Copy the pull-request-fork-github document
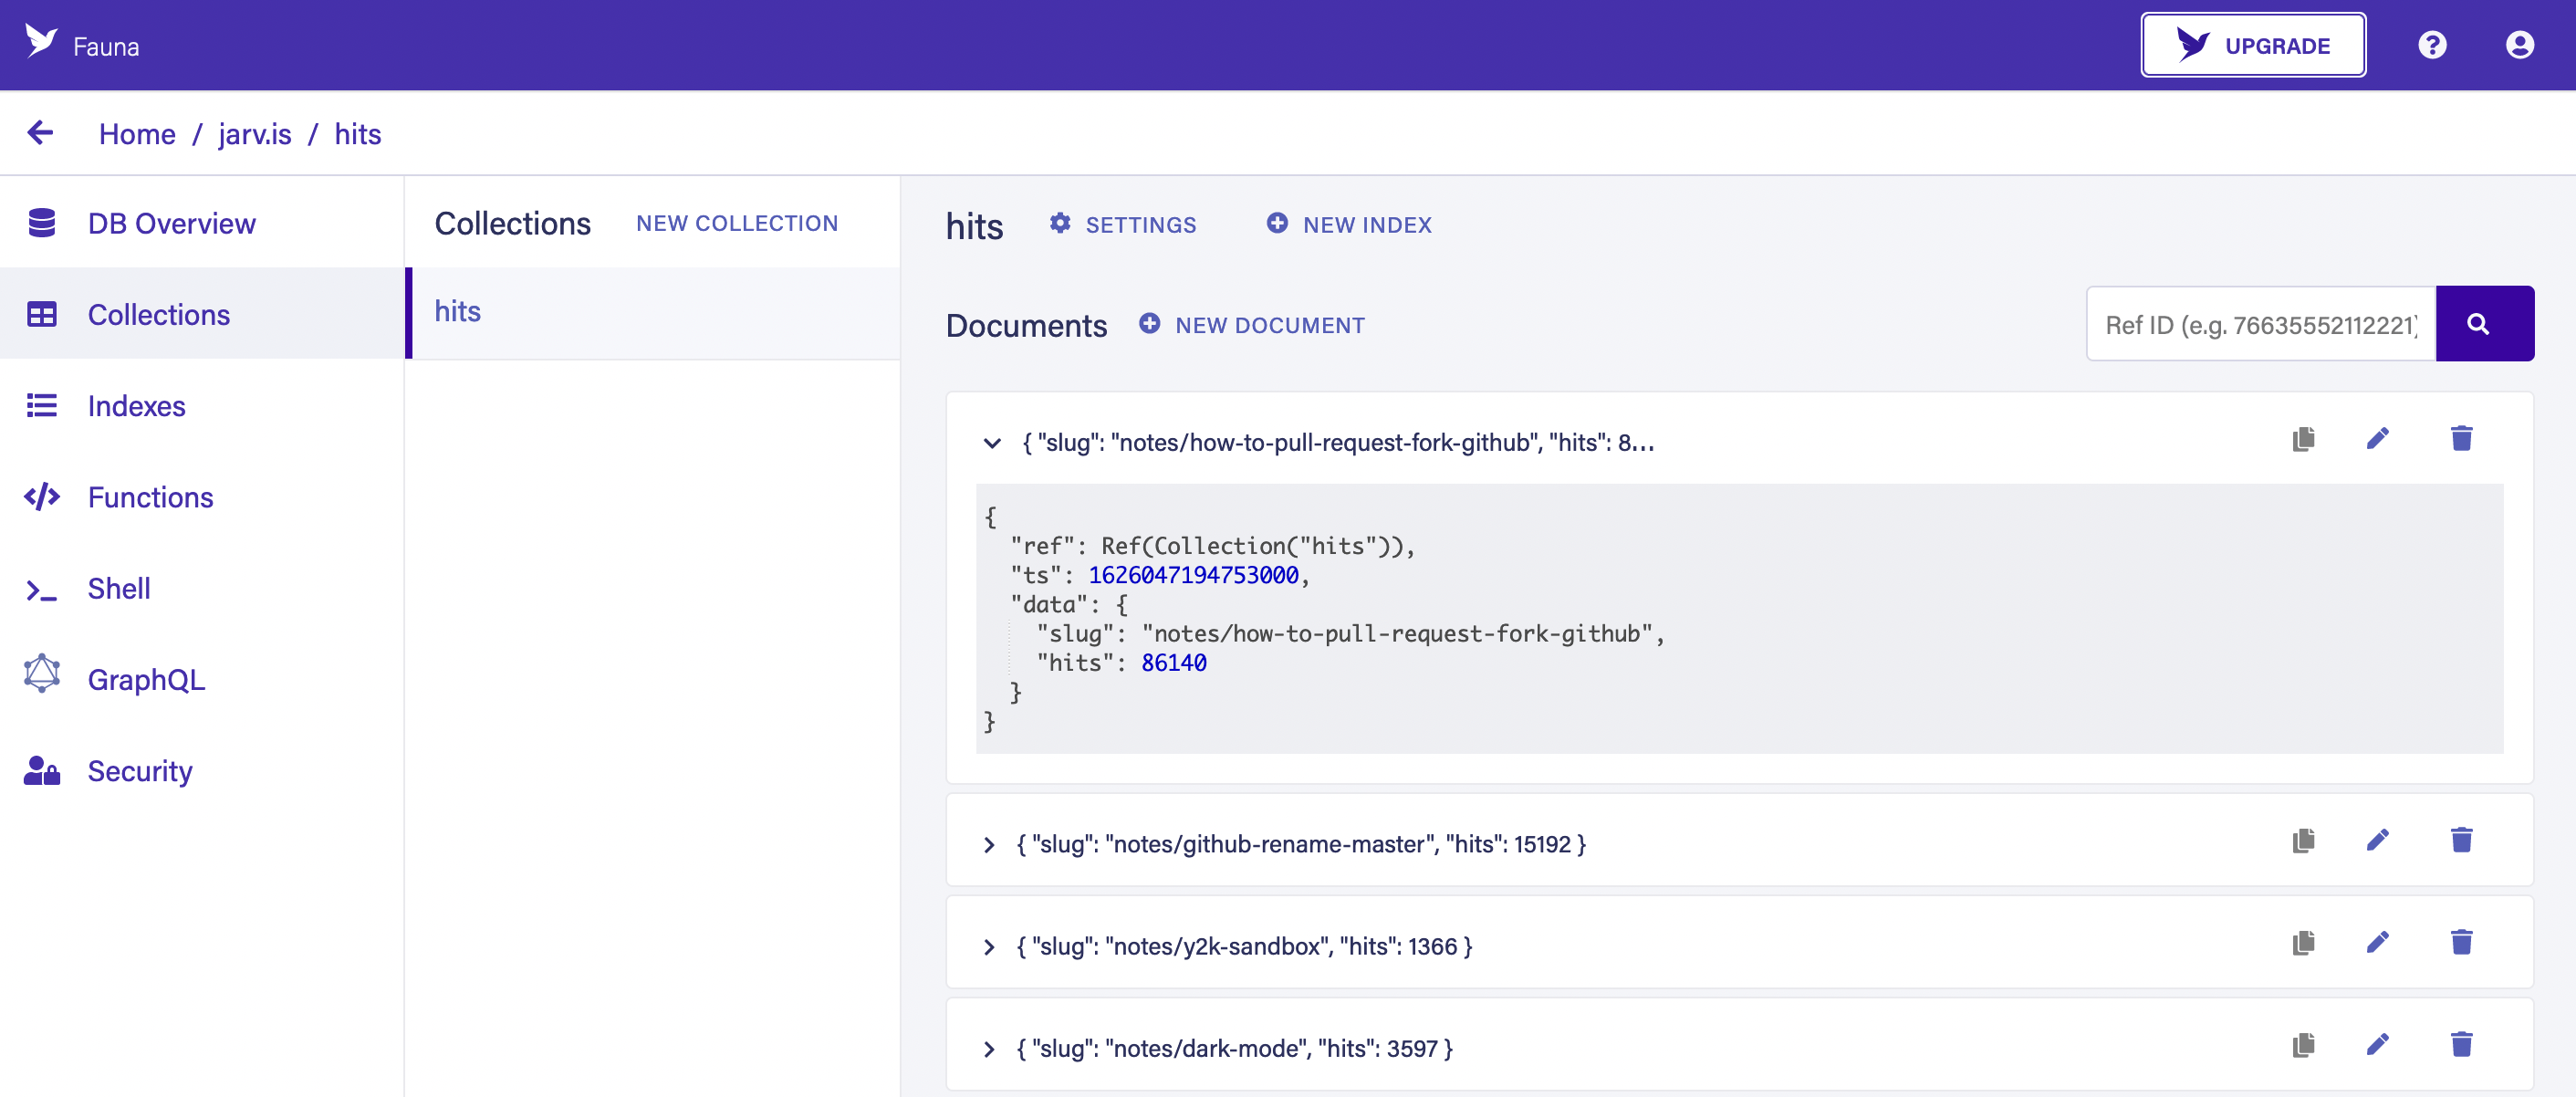Viewport: 2576px width, 1097px height. tap(2303, 439)
